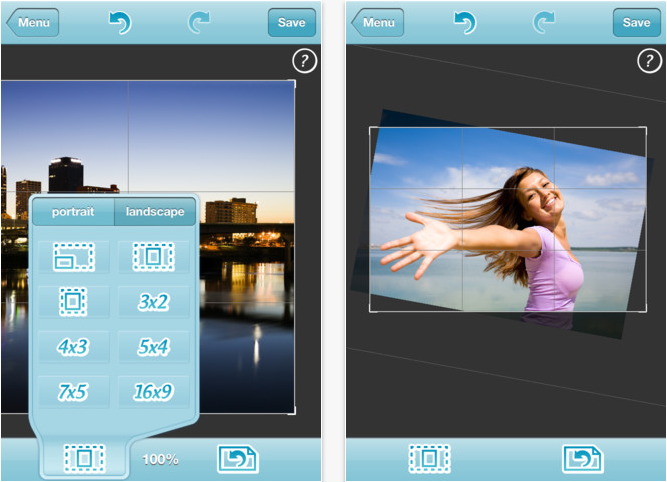Click the redo arrow in left screen
667x482 pixels.
pyautogui.click(x=199, y=22)
